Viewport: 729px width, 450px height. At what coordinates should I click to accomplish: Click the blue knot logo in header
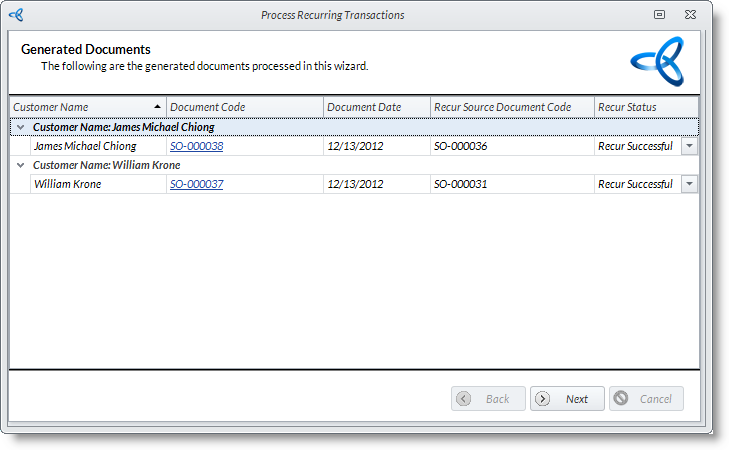pyautogui.click(x=656, y=62)
